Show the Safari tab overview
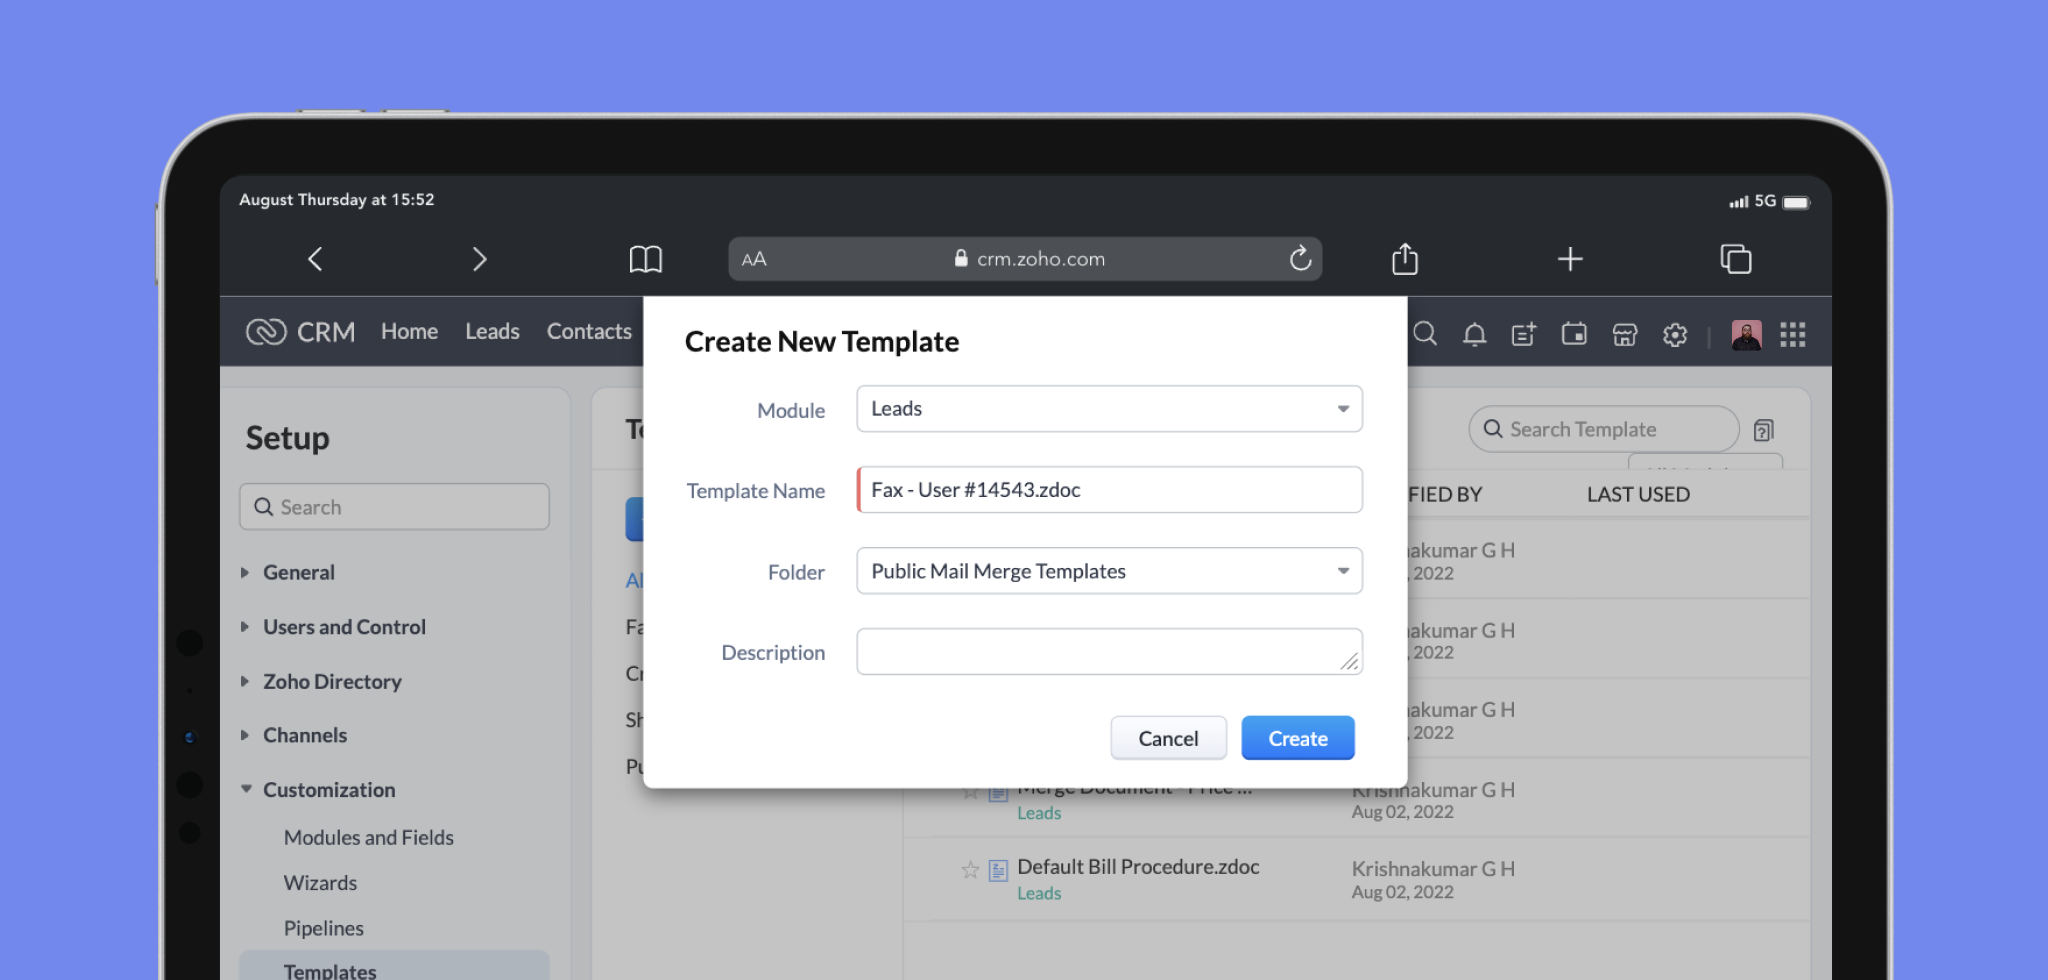This screenshot has height=980, width=2048. pyautogui.click(x=1735, y=259)
